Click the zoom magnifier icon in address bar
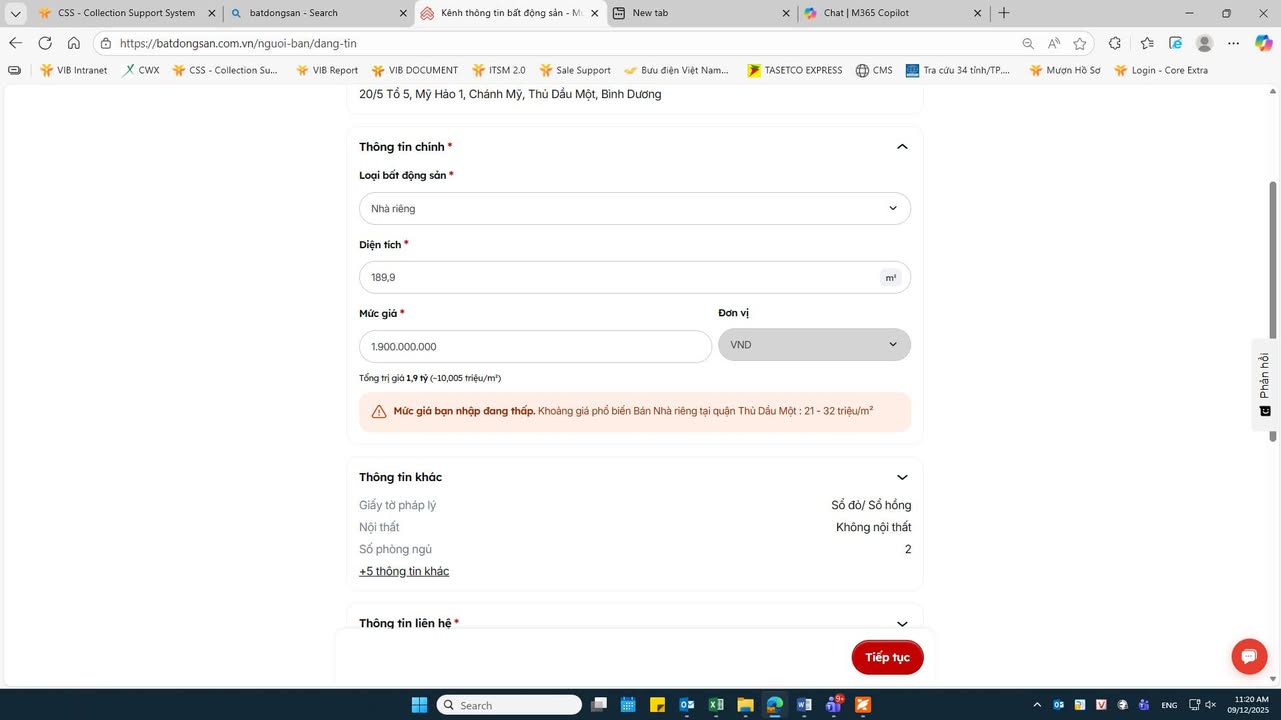1281x720 pixels. tap(1028, 43)
